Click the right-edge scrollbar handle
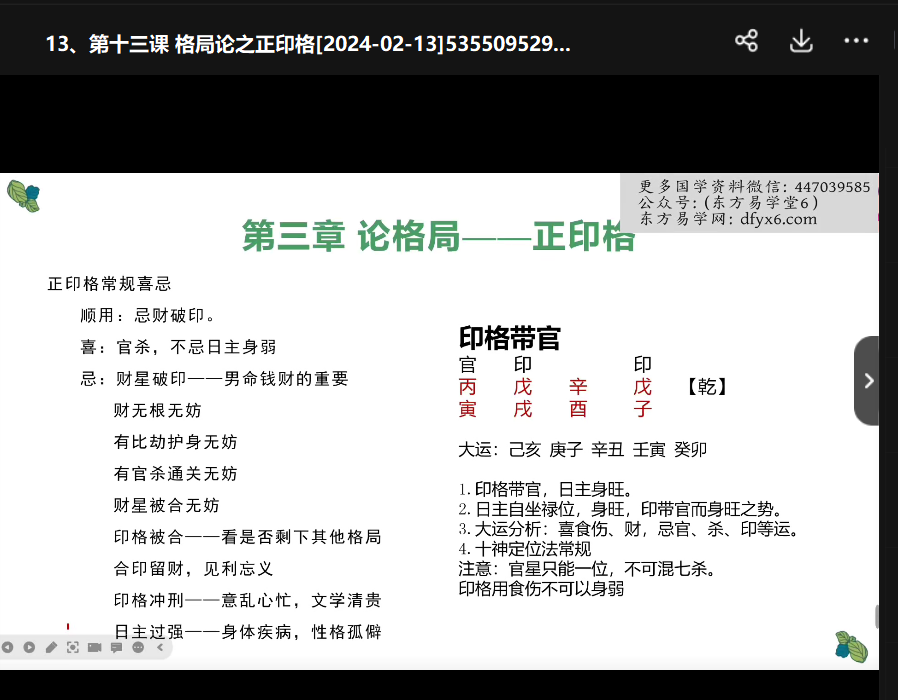The width and height of the screenshot is (898, 700). tap(877, 617)
